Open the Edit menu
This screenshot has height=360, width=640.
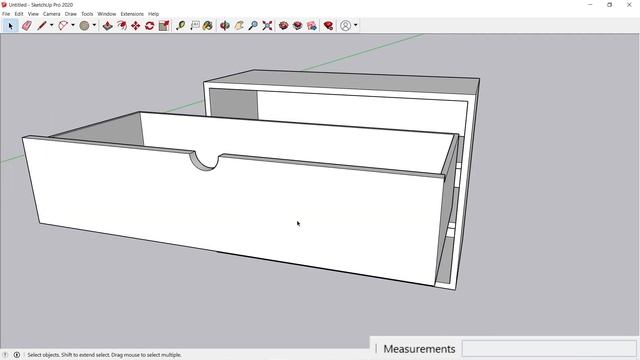point(19,14)
